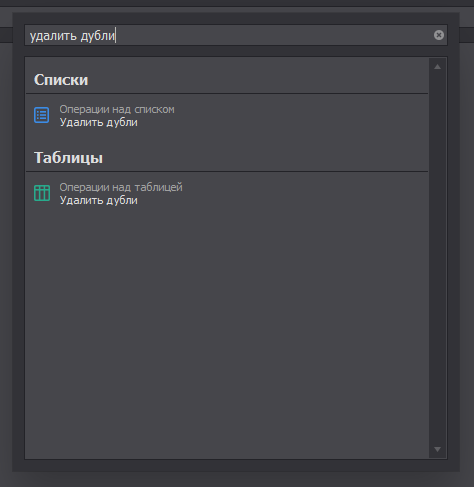474x487 pixels.
Task: Click blank space right of the list result row
Action: (300, 116)
